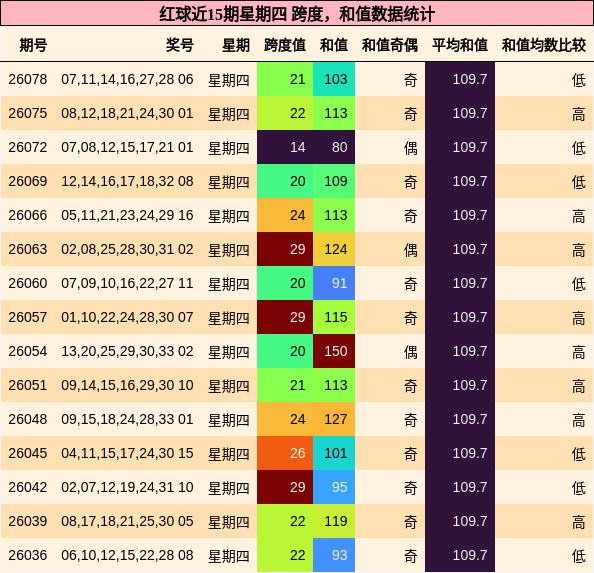The width and height of the screenshot is (594, 573).
Task: Select issue number 26054
Action: click(28, 351)
